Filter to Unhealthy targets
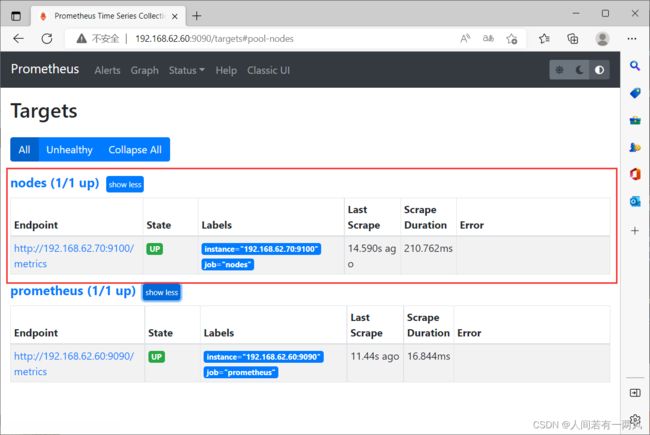Screen dimensions: 650x435 point(69,149)
